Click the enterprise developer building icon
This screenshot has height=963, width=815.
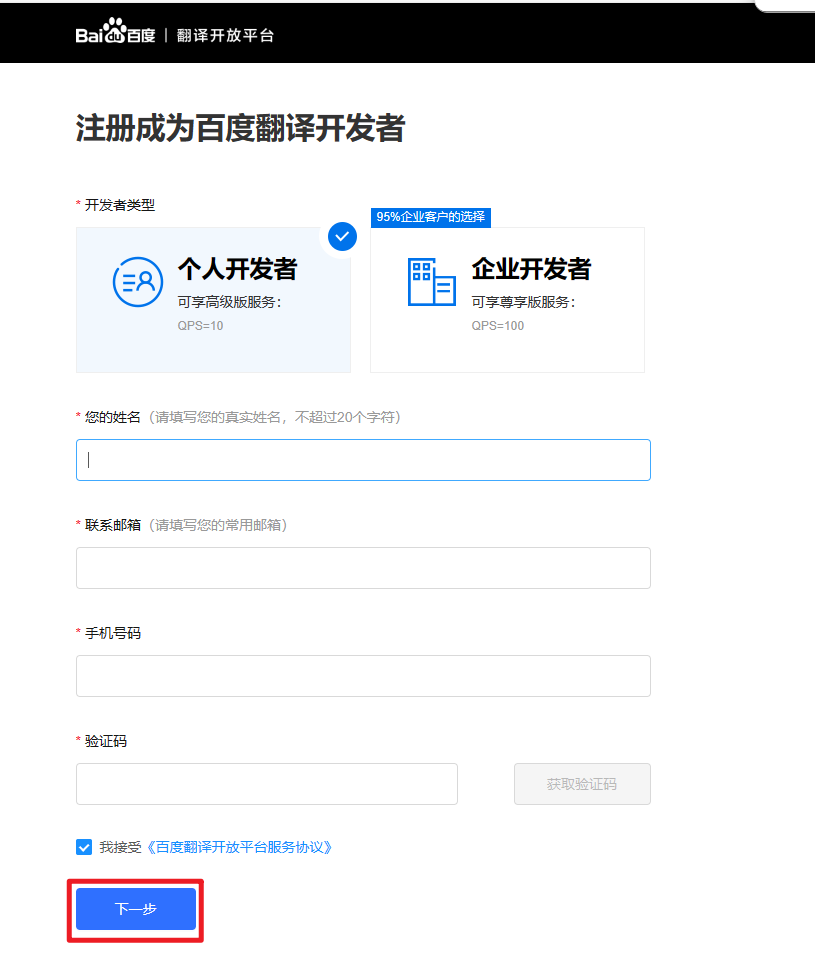[x=431, y=282]
